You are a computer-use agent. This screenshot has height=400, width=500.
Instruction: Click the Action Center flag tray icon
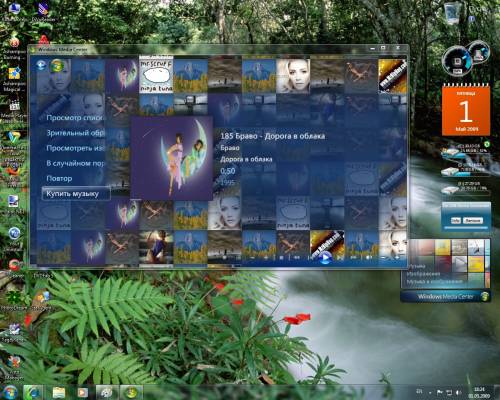(x=440, y=392)
